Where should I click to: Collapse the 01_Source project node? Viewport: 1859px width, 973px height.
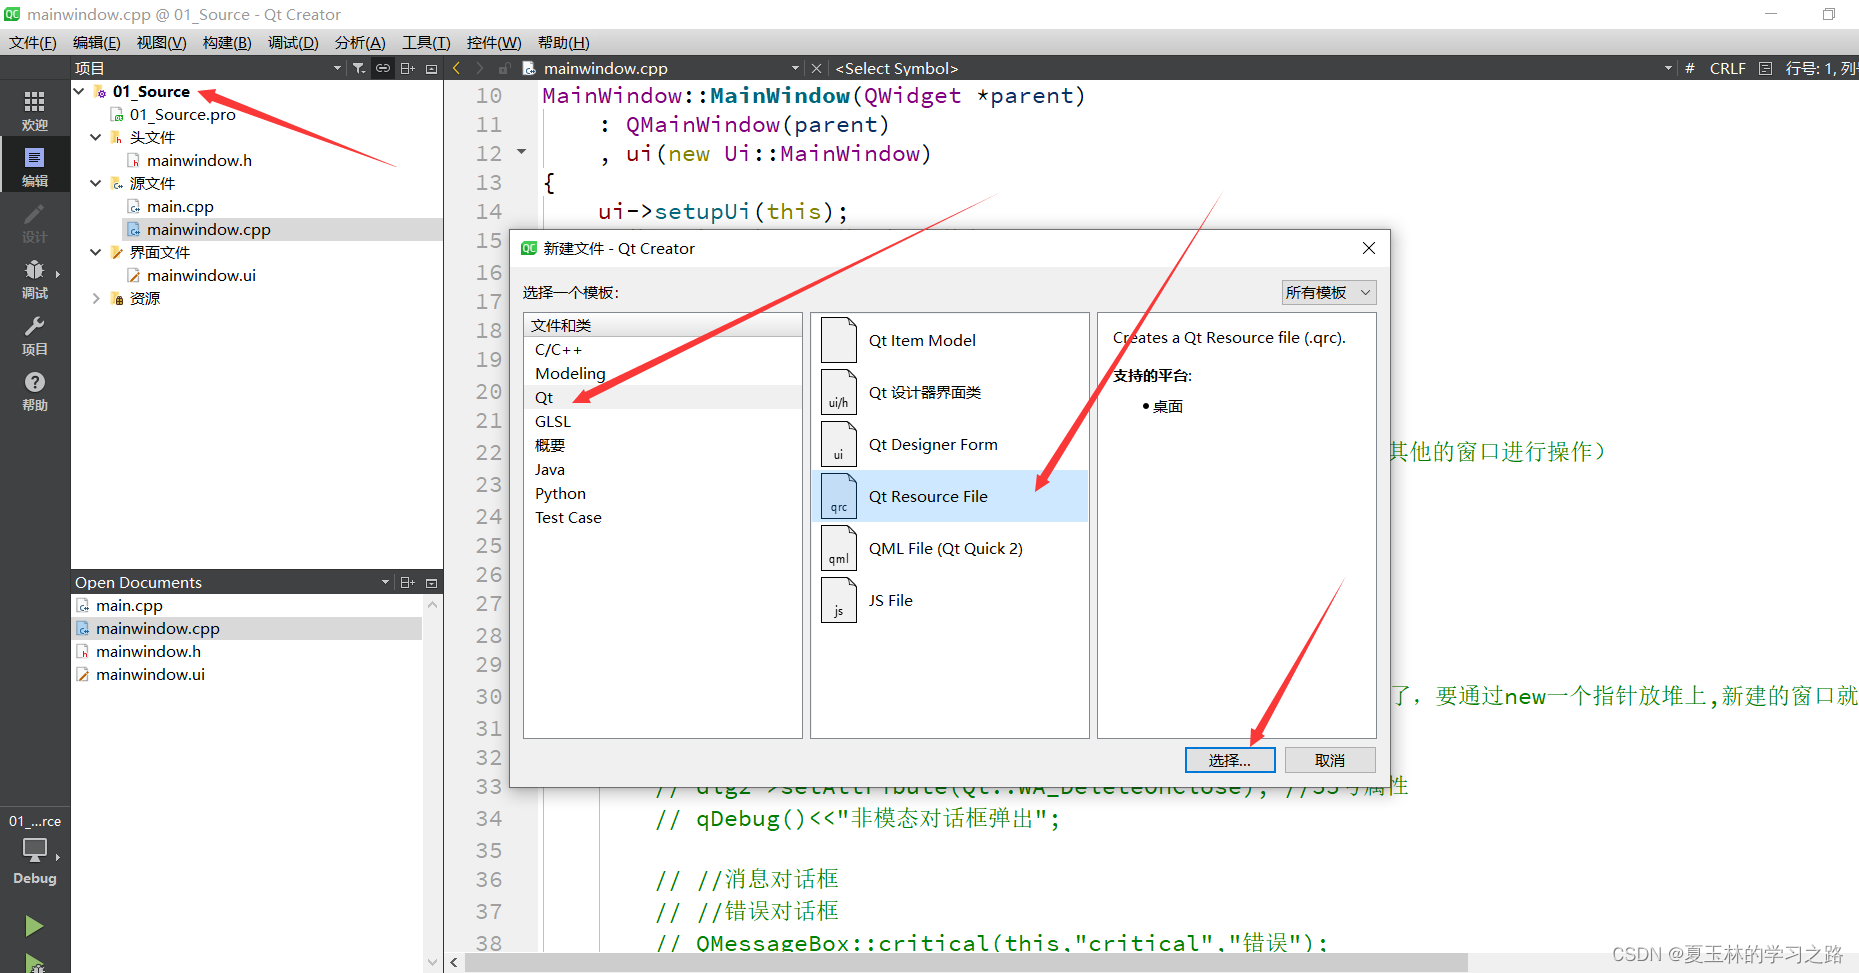tap(79, 91)
